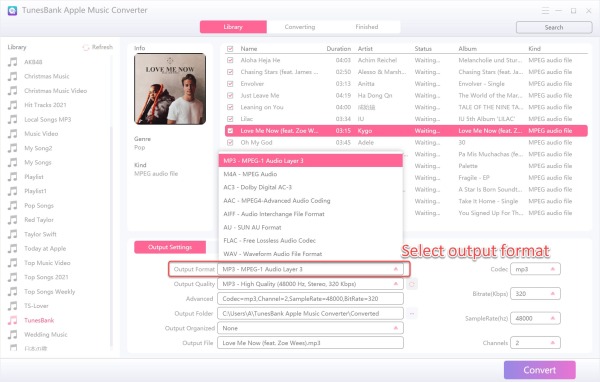Click the TunesBank app logo icon
Image resolution: width=600 pixels, height=382 pixels.
tap(12, 10)
